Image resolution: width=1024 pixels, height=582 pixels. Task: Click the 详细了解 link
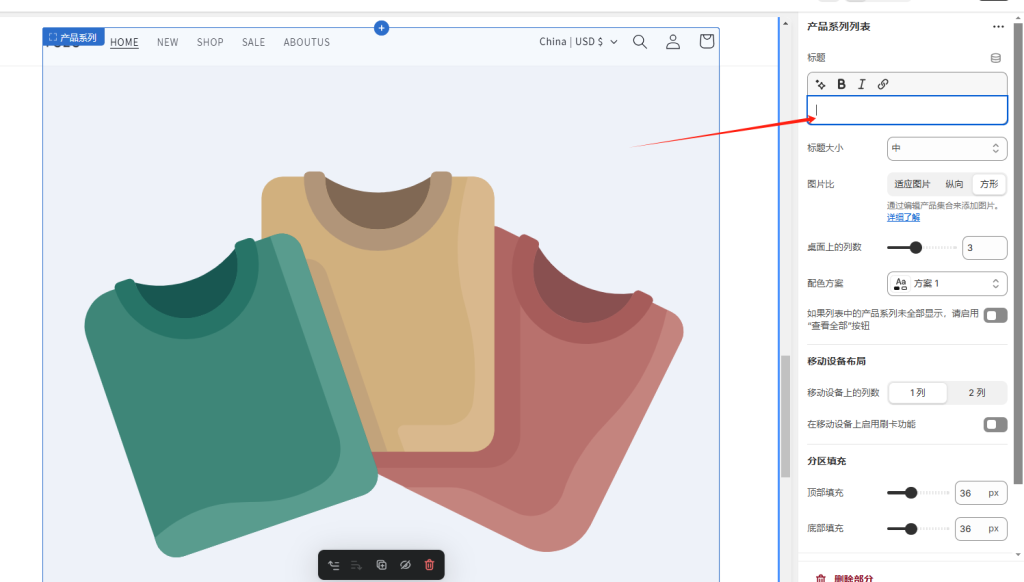click(x=903, y=217)
